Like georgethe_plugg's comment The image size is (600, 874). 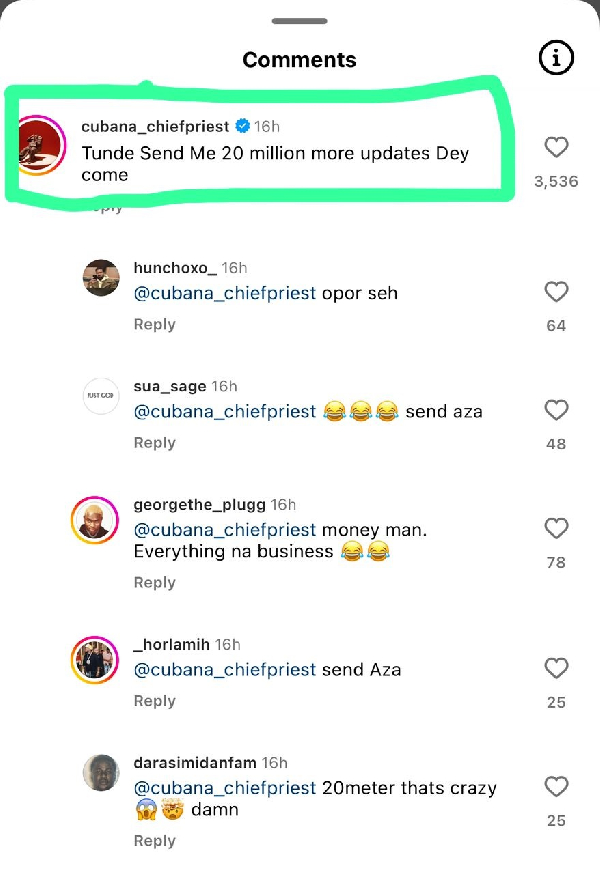click(556, 528)
